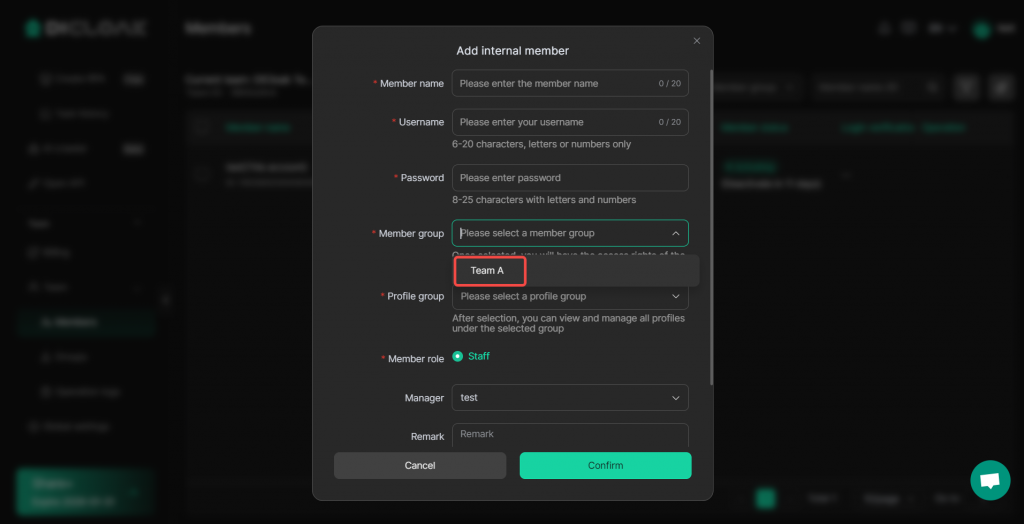Click the green current page number

[765, 498]
